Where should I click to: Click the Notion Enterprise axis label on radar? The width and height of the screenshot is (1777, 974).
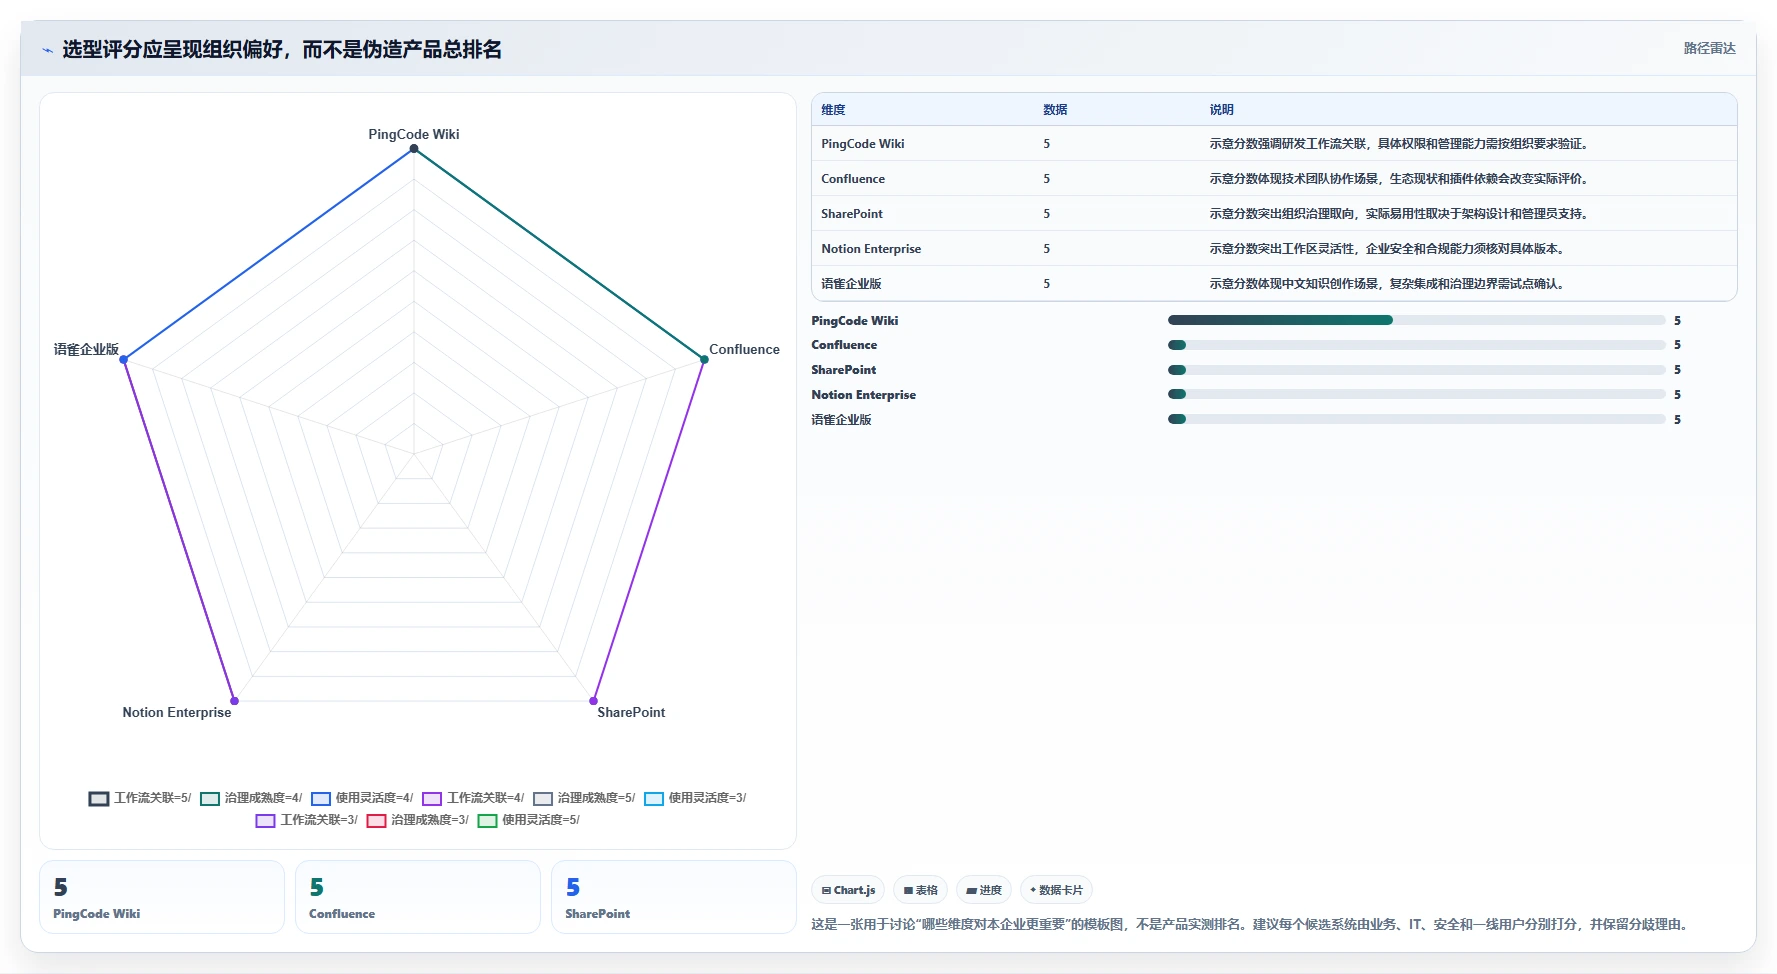click(x=177, y=712)
